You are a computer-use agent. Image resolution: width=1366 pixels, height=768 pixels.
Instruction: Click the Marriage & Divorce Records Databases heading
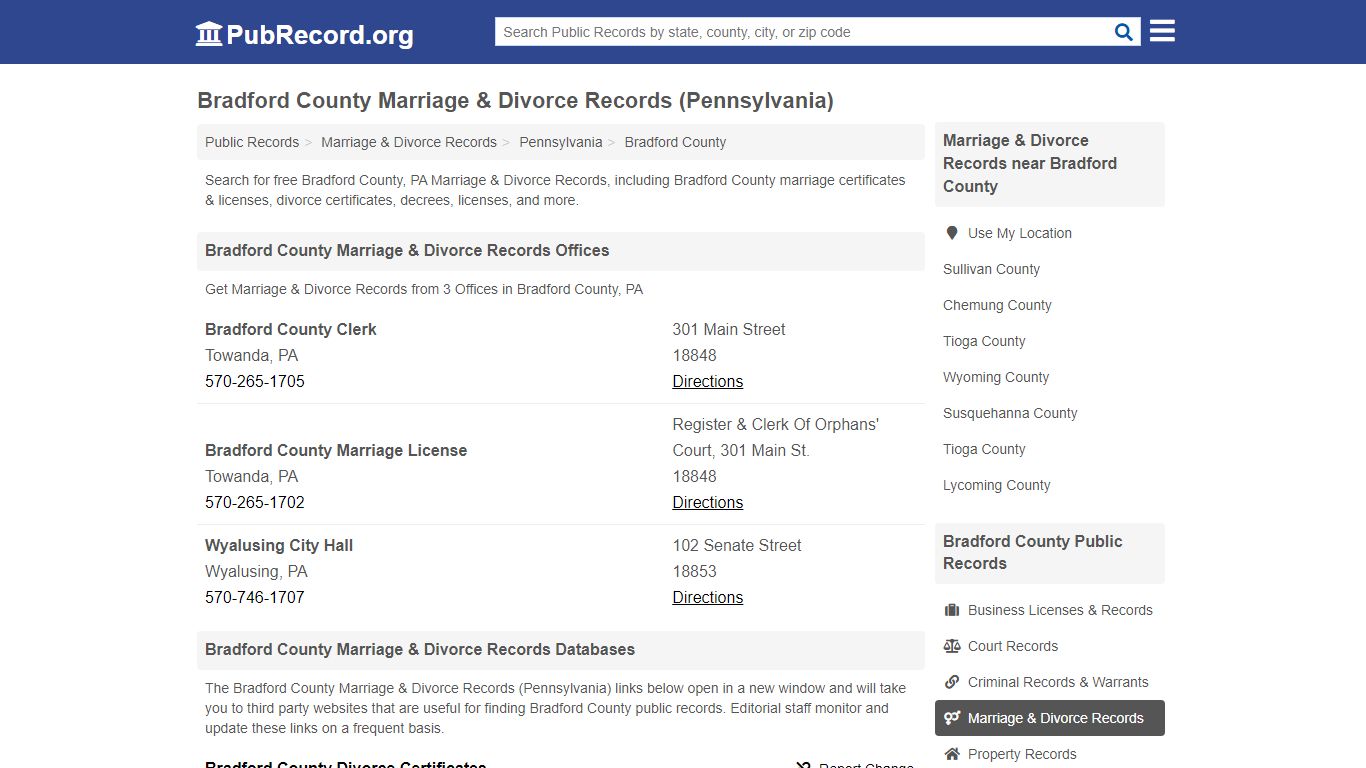(420, 649)
